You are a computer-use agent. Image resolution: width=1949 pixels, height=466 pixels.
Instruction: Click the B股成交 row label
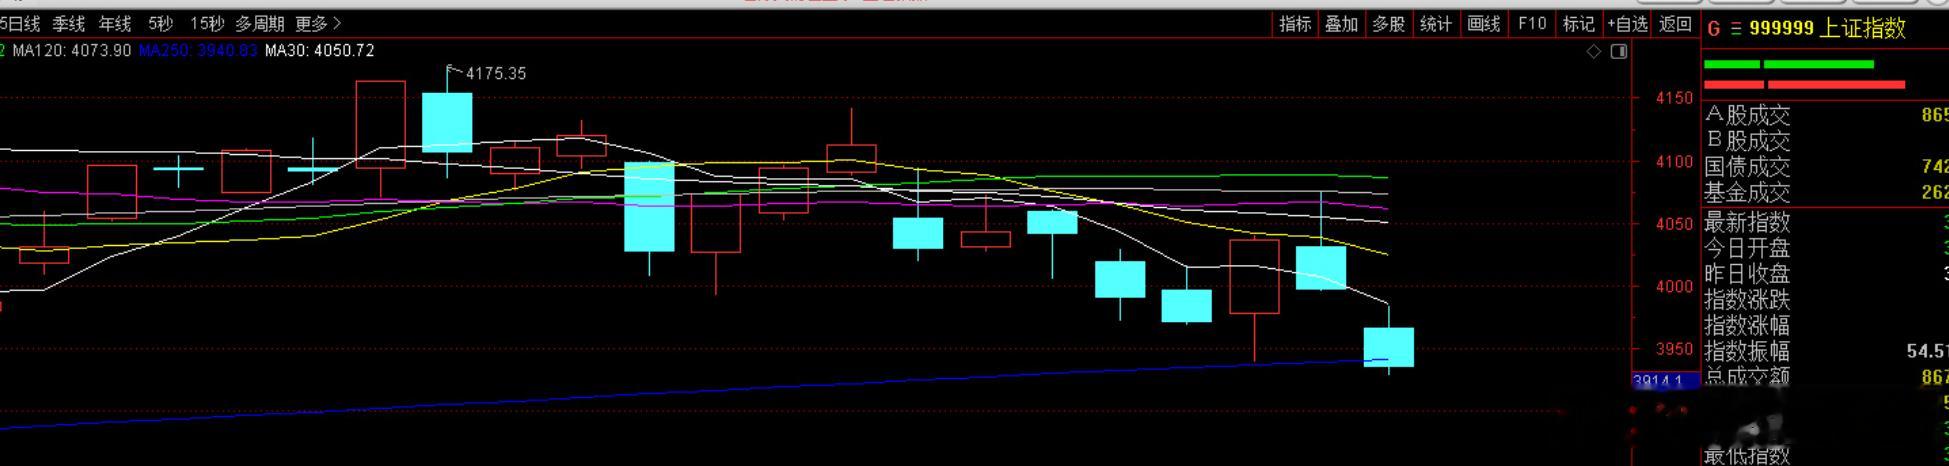pos(1748,141)
